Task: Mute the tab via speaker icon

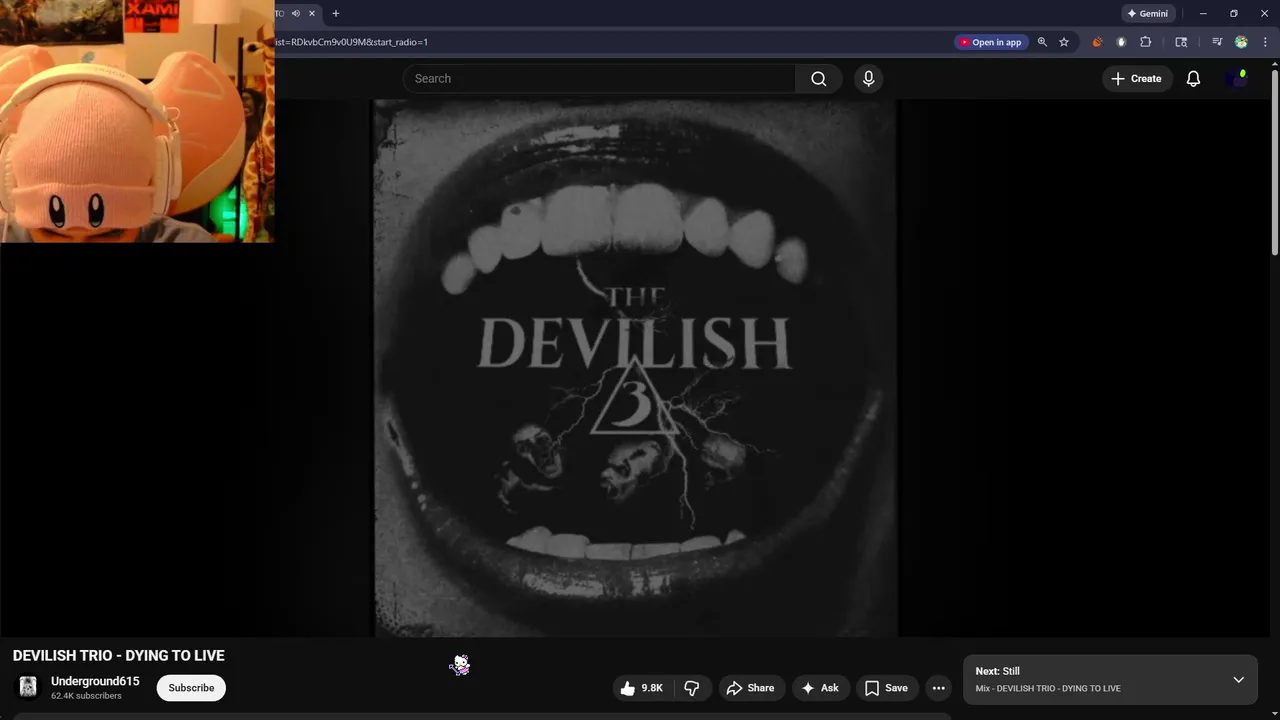Action: pos(295,13)
